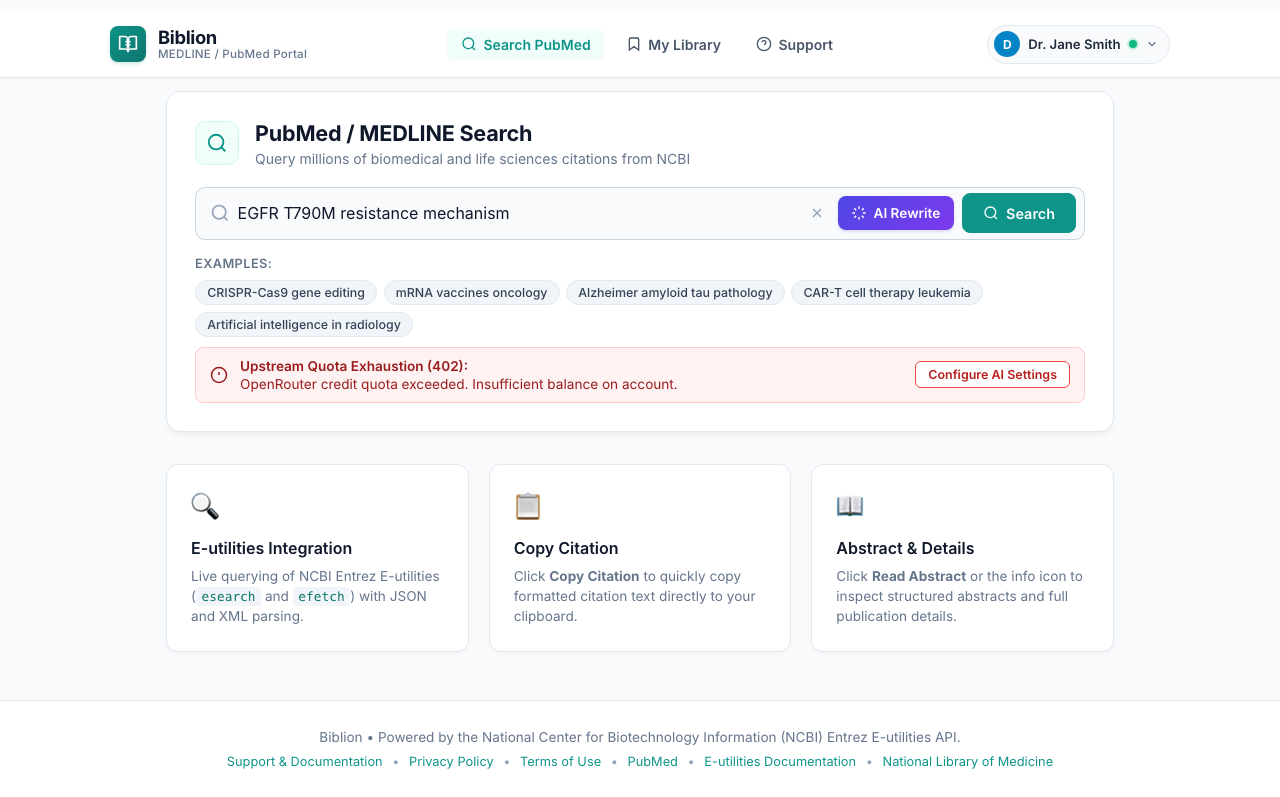
Task: Visit the National Library of Medicine link
Action: pos(967,761)
